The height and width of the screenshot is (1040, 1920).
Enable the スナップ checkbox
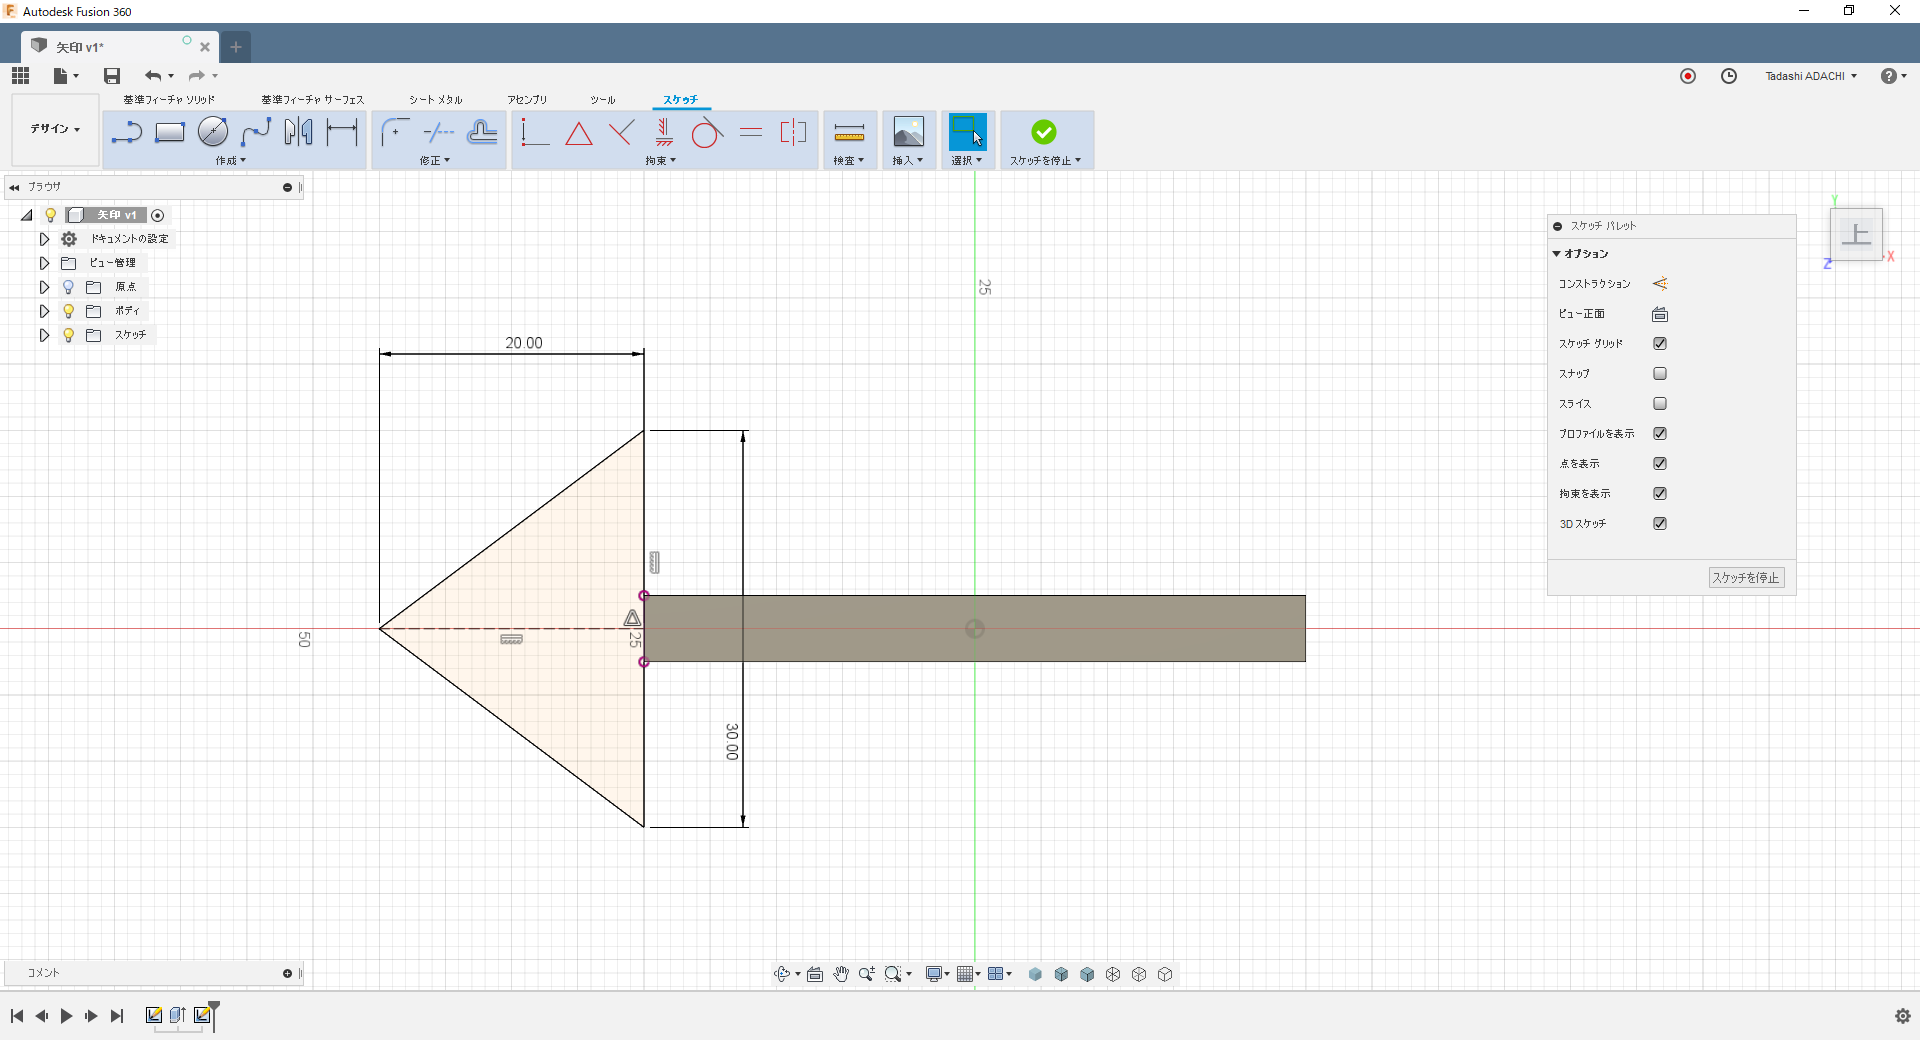(1660, 374)
